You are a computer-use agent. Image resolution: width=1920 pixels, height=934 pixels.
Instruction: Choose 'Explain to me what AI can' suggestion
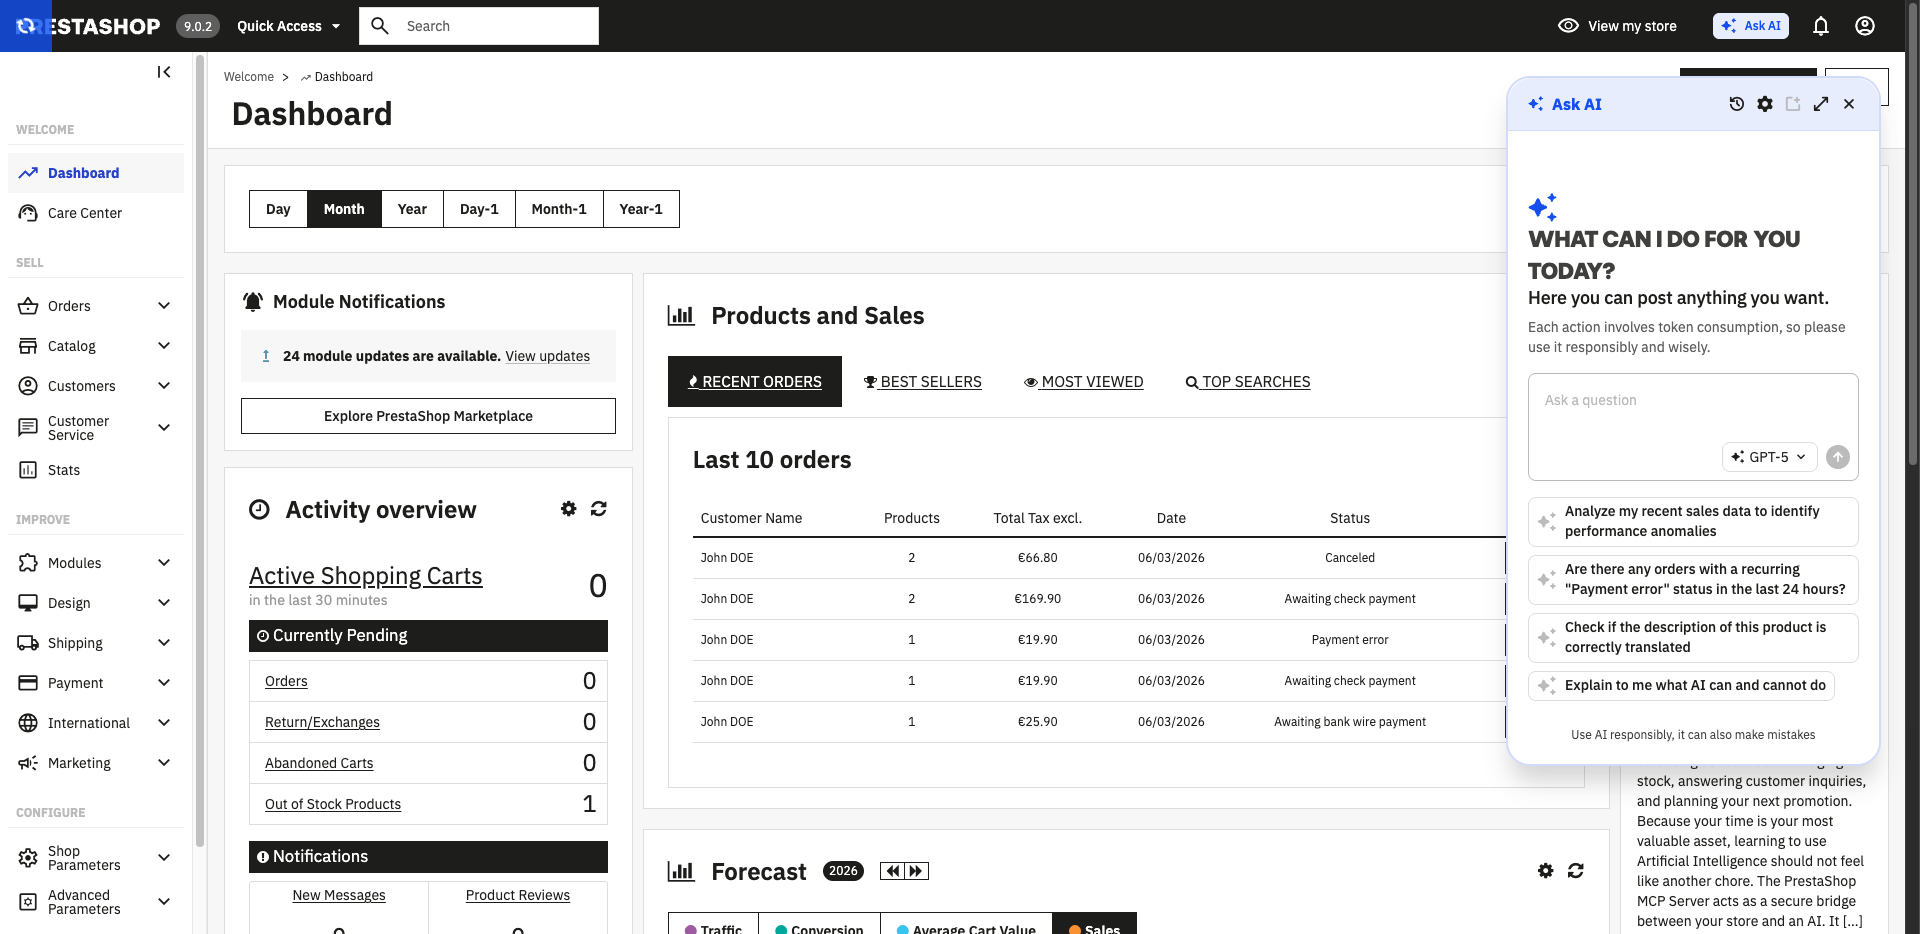point(1682,685)
